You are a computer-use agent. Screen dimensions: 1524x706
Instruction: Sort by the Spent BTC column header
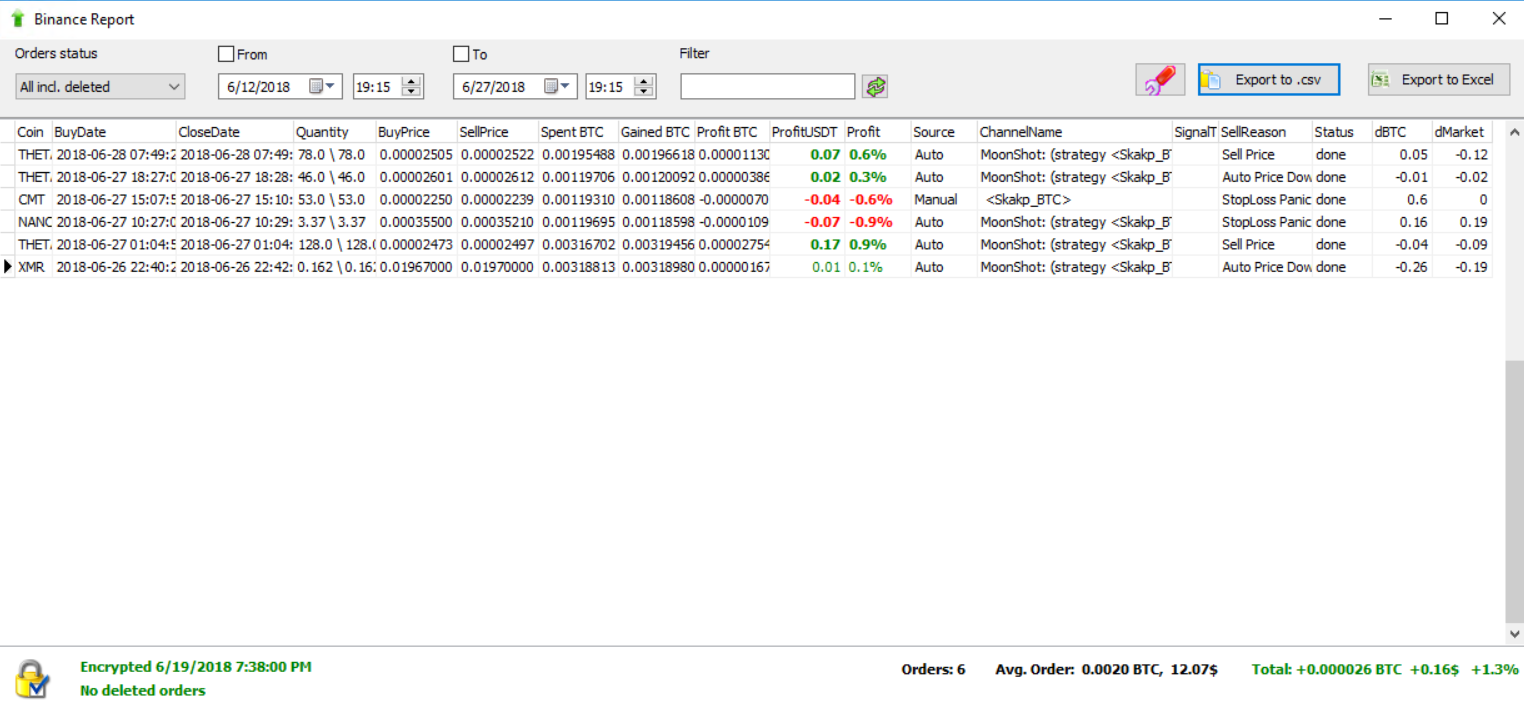[578, 132]
